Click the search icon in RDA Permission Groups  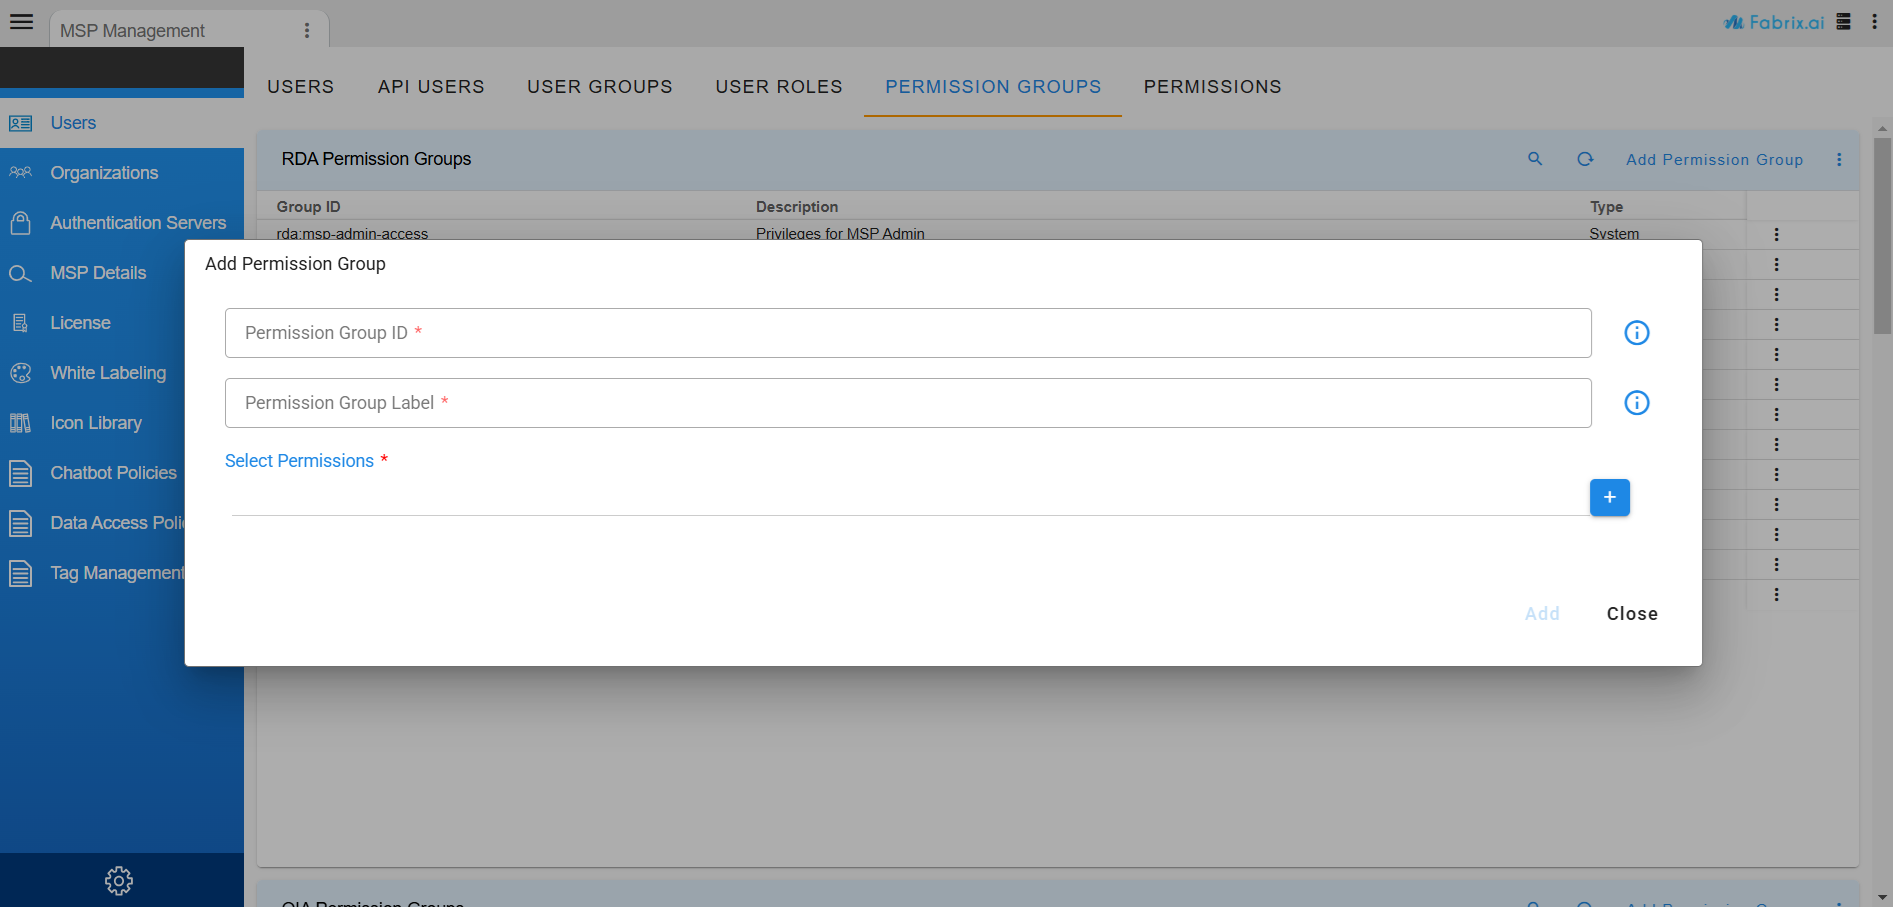click(1536, 159)
